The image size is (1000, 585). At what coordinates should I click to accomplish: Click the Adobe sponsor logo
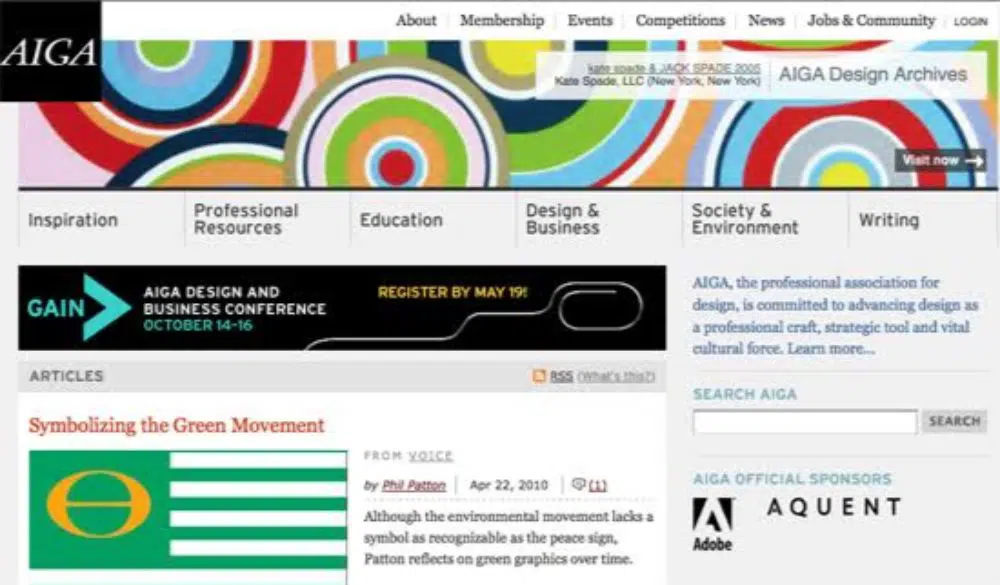tap(712, 524)
